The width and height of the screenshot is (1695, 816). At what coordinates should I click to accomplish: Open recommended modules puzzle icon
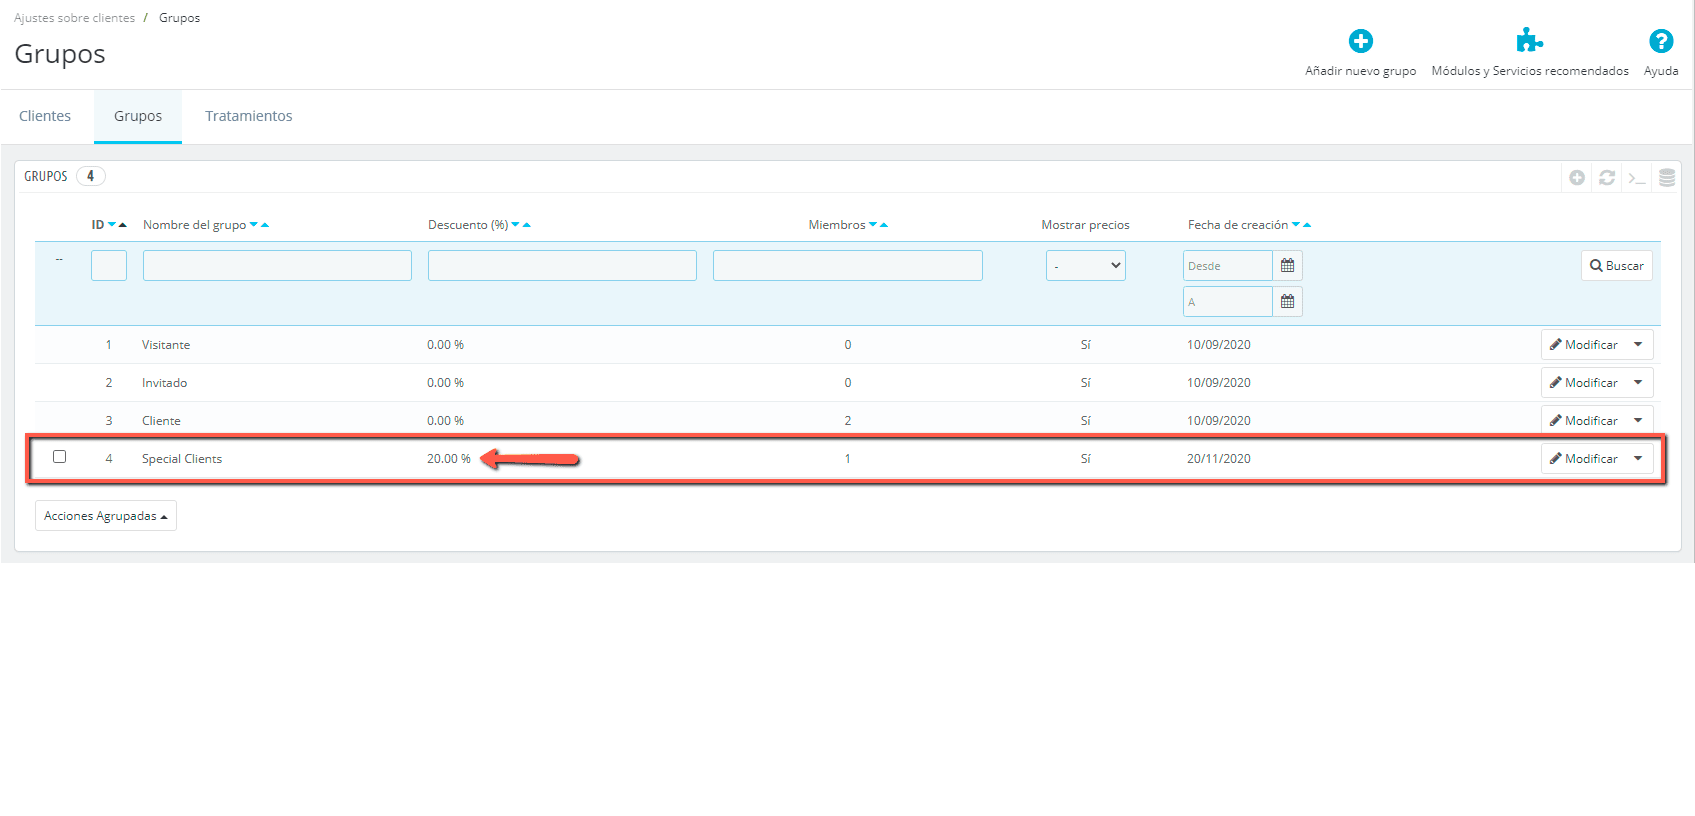[x=1529, y=42]
